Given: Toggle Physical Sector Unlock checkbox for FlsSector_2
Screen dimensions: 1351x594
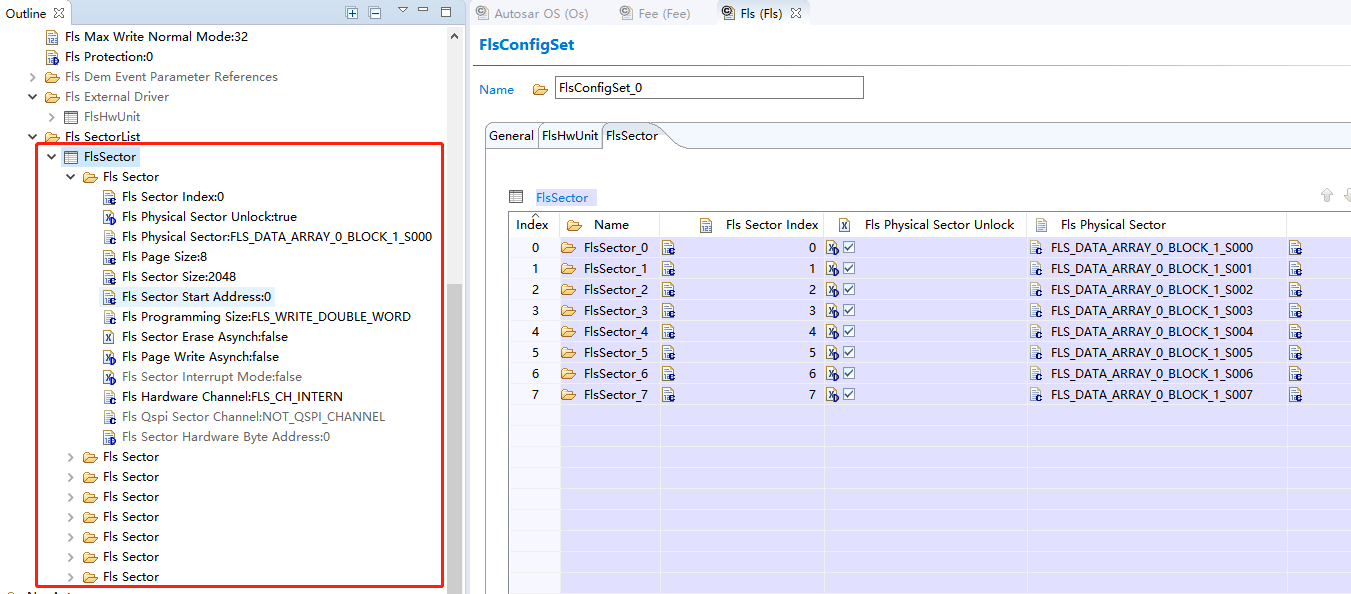Looking at the screenshot, I should click(x=849, y=289).
